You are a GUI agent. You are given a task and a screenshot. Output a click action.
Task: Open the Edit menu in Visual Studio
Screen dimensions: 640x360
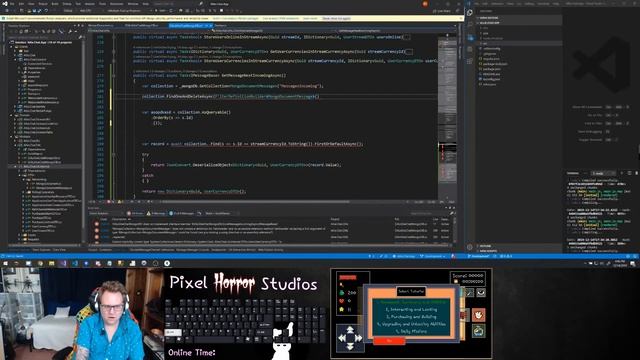tap(21, 4)
